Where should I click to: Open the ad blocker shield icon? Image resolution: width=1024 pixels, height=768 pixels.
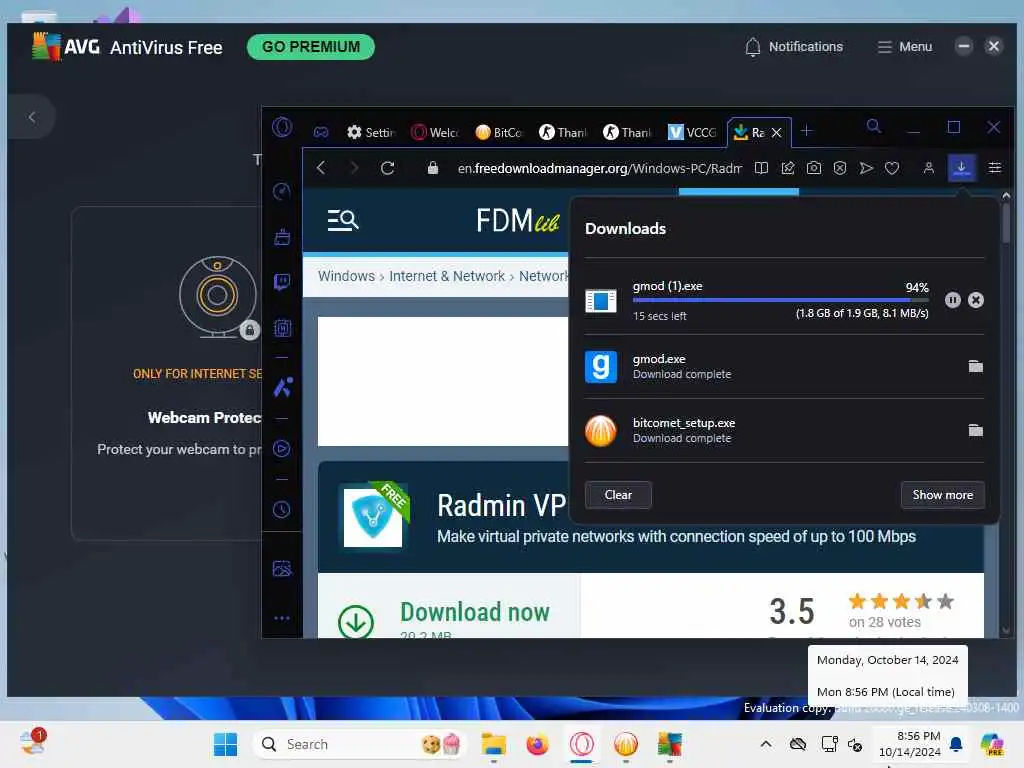(x=840, y=168)
